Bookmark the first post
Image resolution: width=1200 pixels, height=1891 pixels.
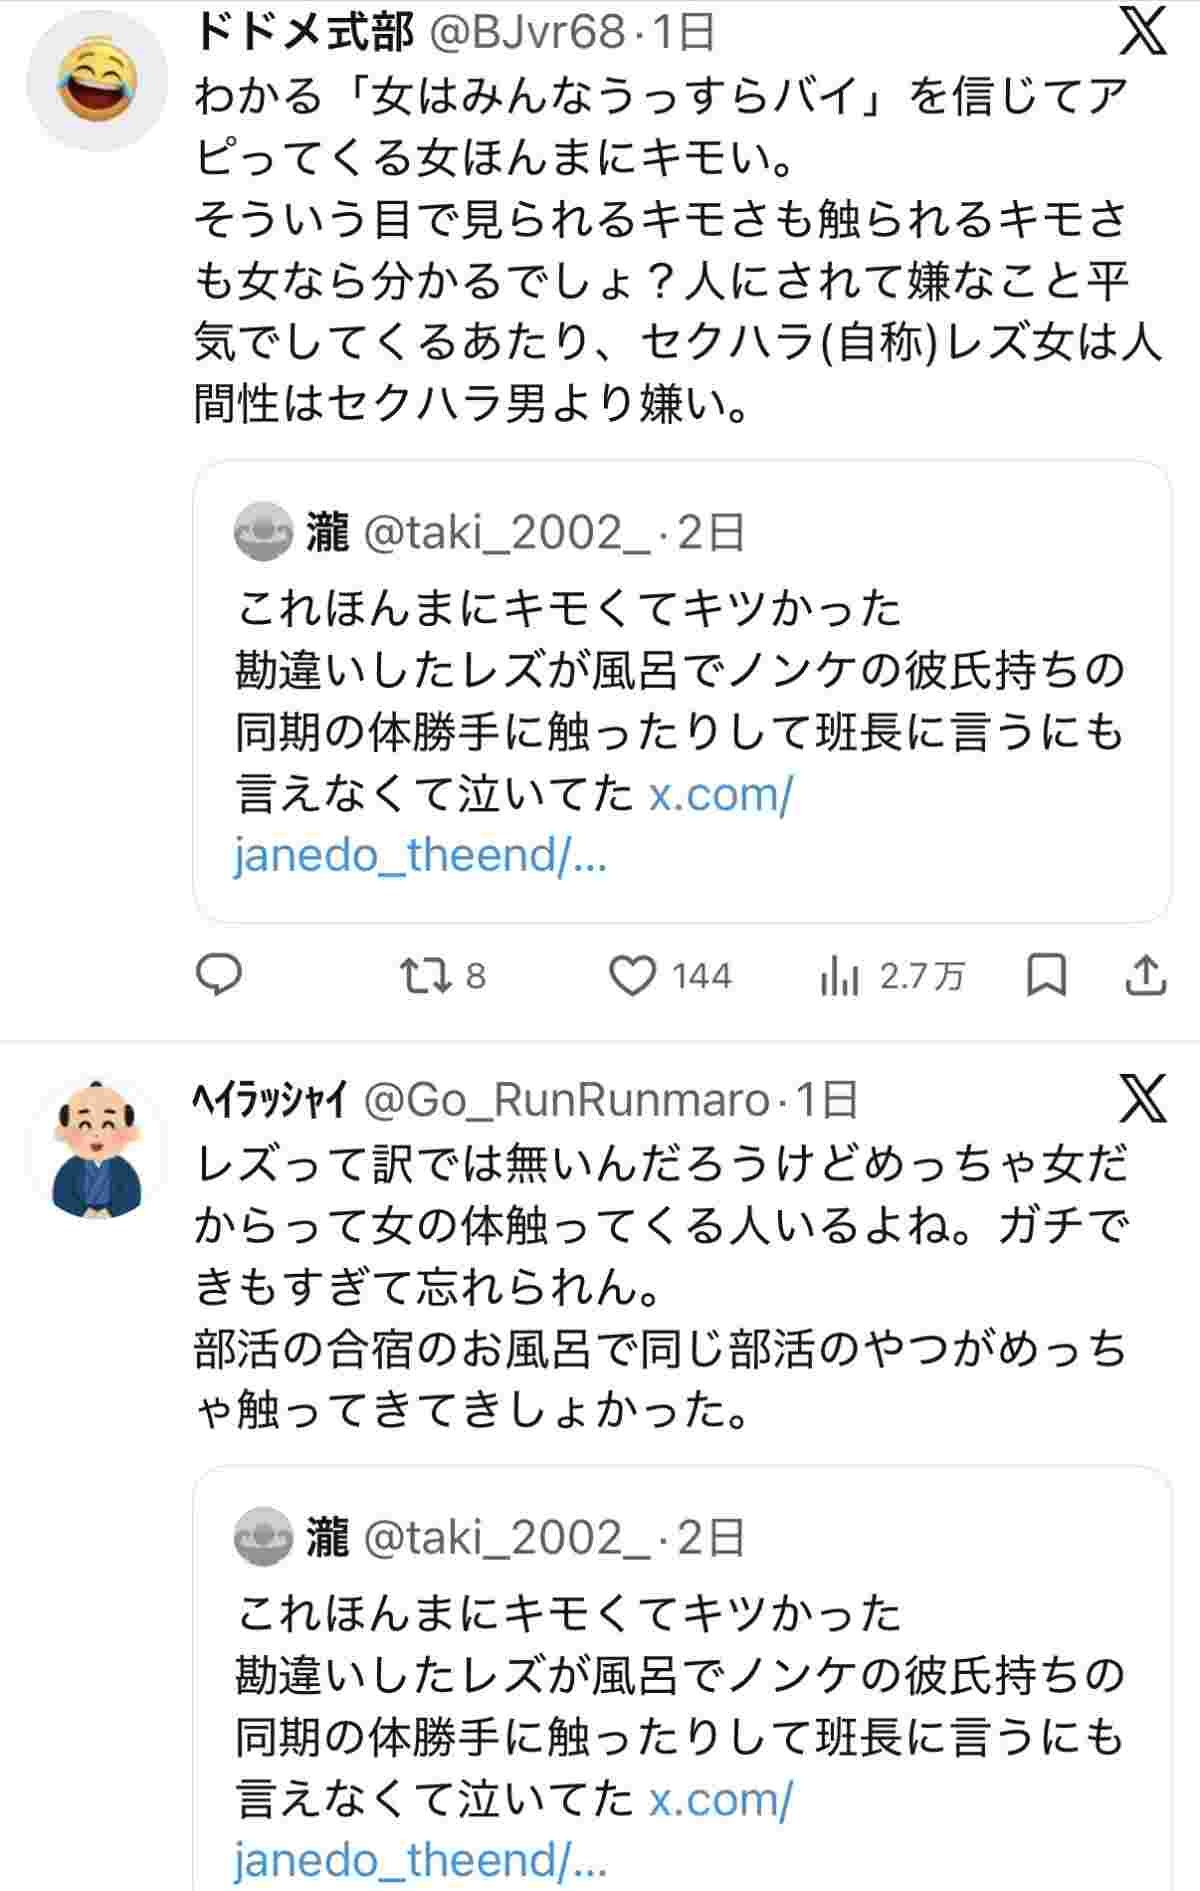(1047, 975)
